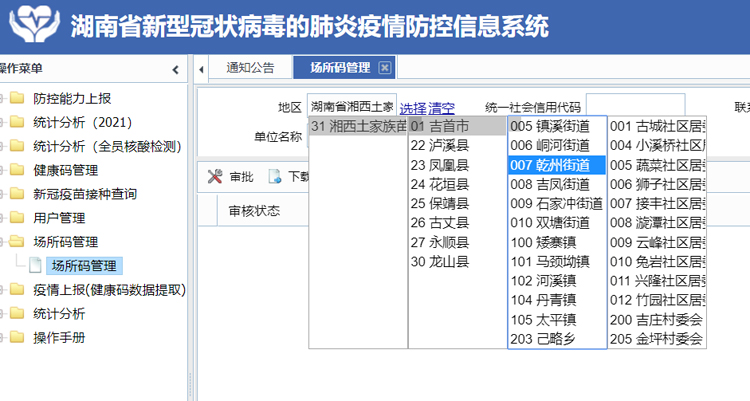Focus the 统一社会信用代码 input field
Viewport: 750px width, 401px height.
(636, 105)
